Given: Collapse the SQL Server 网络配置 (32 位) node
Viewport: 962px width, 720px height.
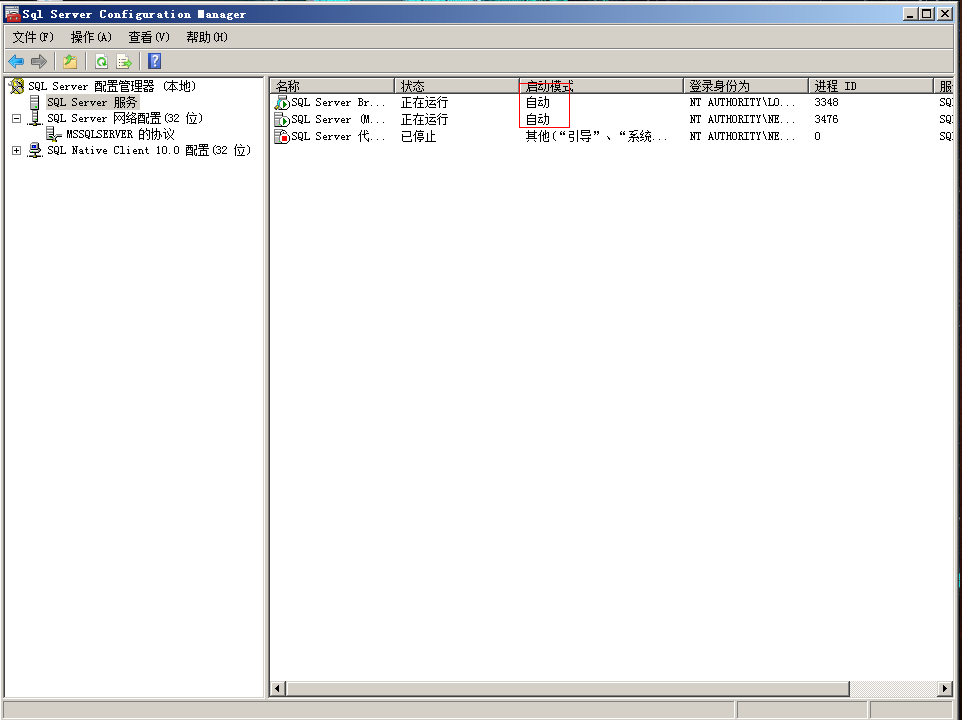Looking at the screenshot, I should [17, 118].
